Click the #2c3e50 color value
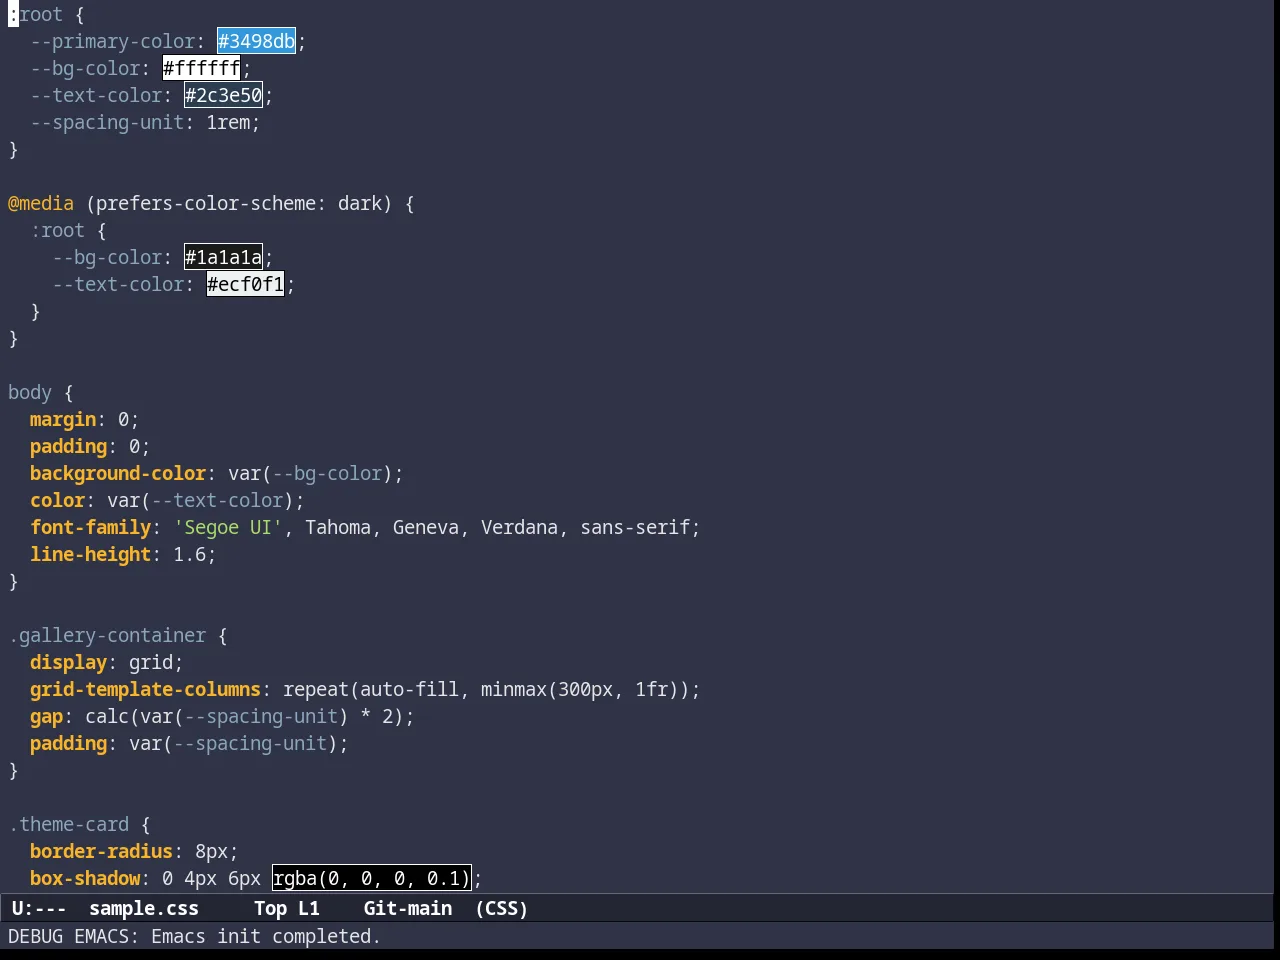The width and height of the screenshot is (1280, 960). click(x=224, y=95)
